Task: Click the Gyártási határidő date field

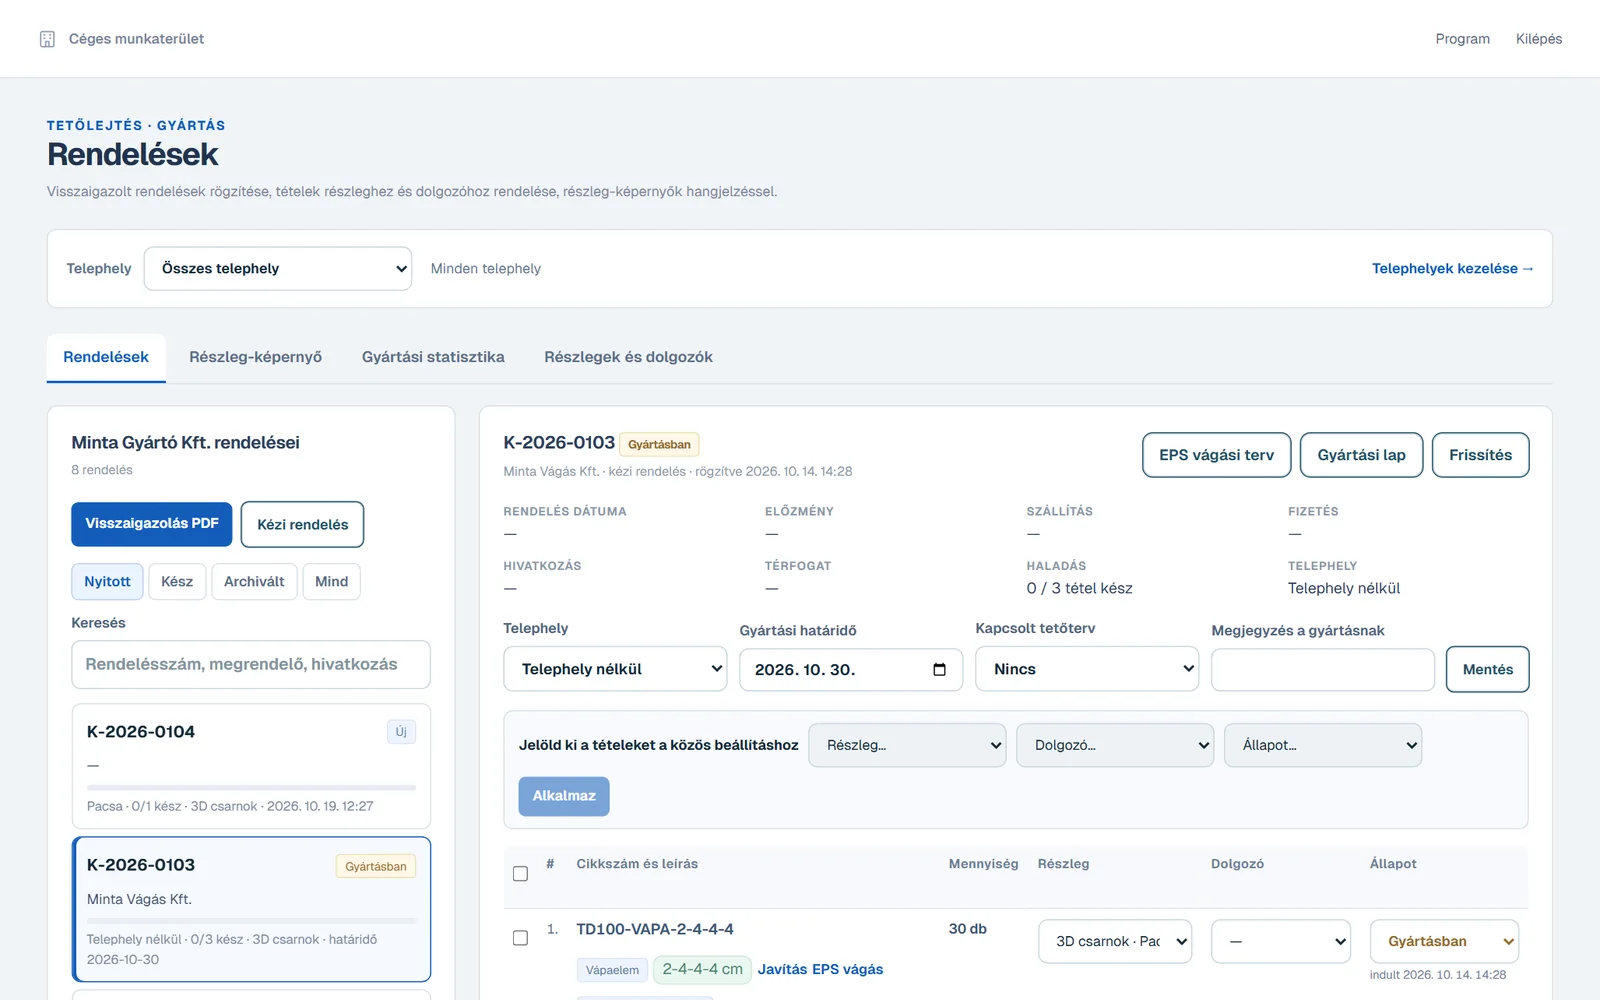Action: 851,670
